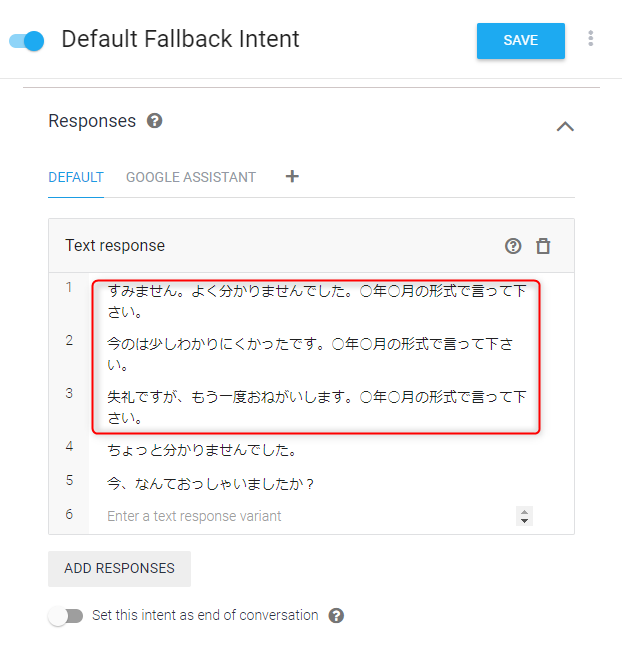Click the Text response help icon
This screenshot has width=622, height=654.
513,246
